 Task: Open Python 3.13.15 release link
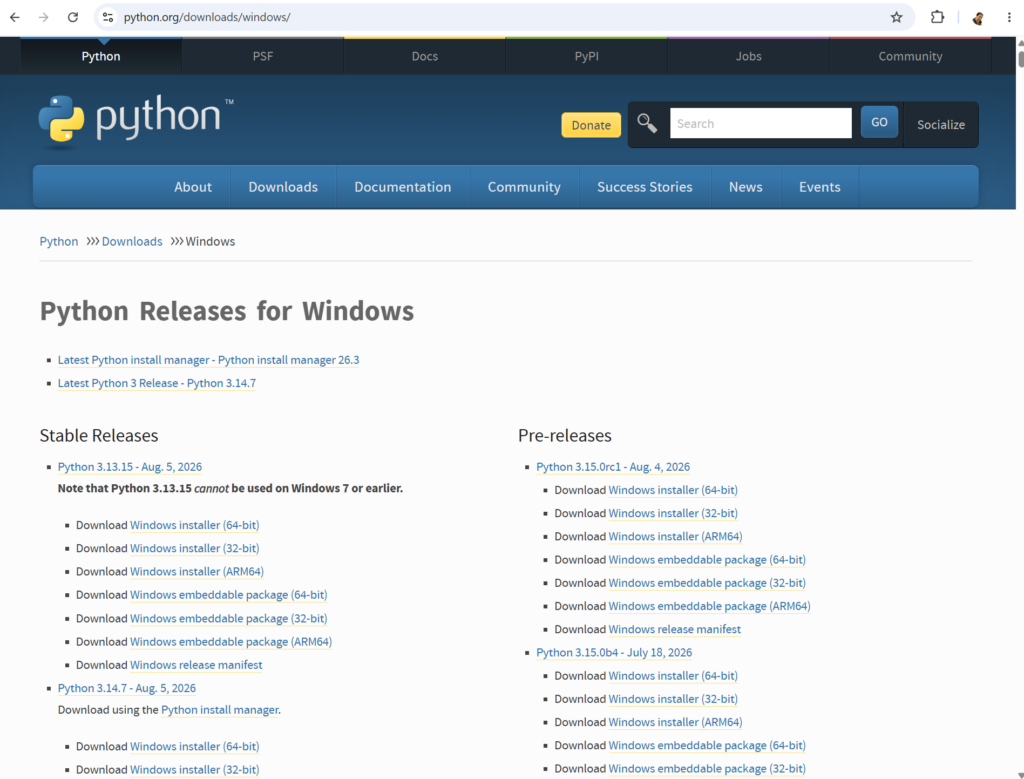[x=130, y=467]
